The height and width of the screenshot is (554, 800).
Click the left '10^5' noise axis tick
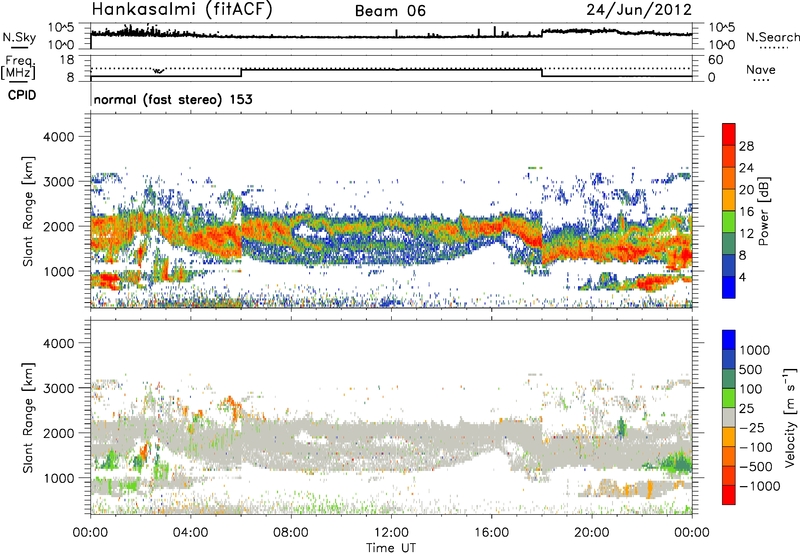(x=61, y=28)
